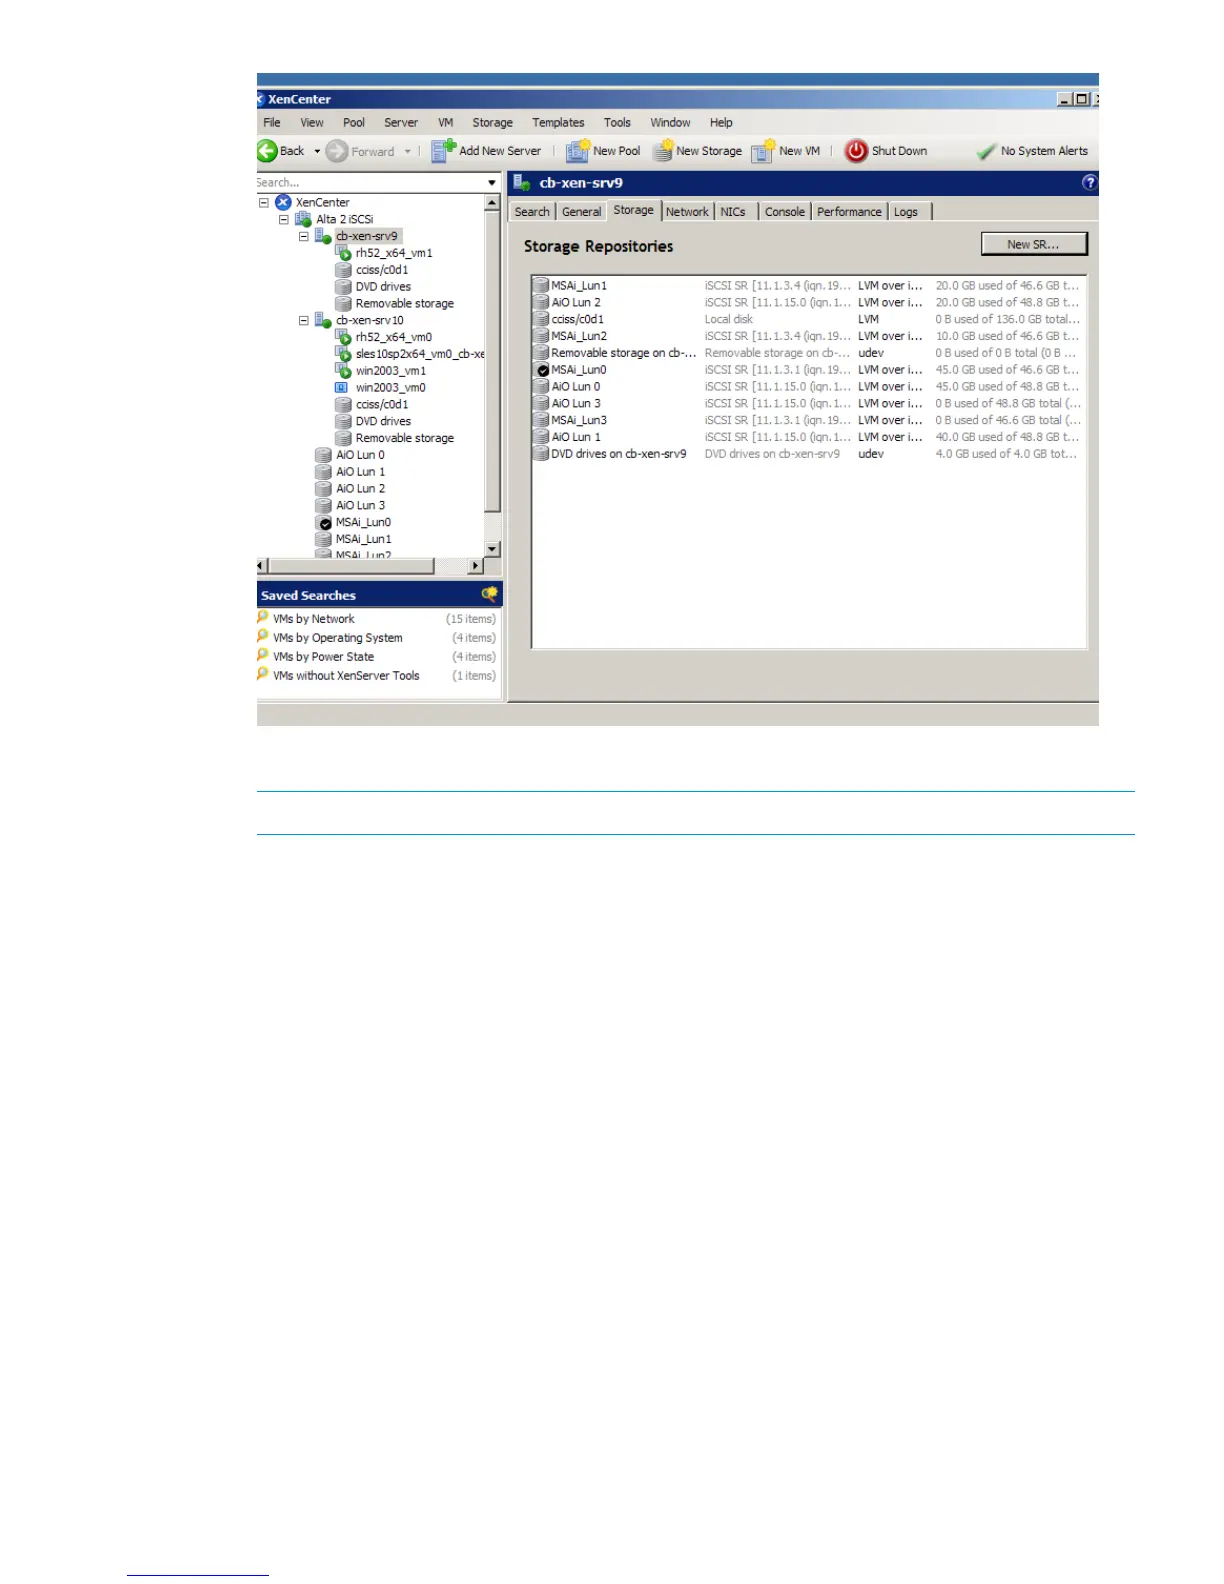Click the sles10sp2x64_vm0 VM icon
The width and height of the screenshot is (1224, 1584).
click(343, 354)
